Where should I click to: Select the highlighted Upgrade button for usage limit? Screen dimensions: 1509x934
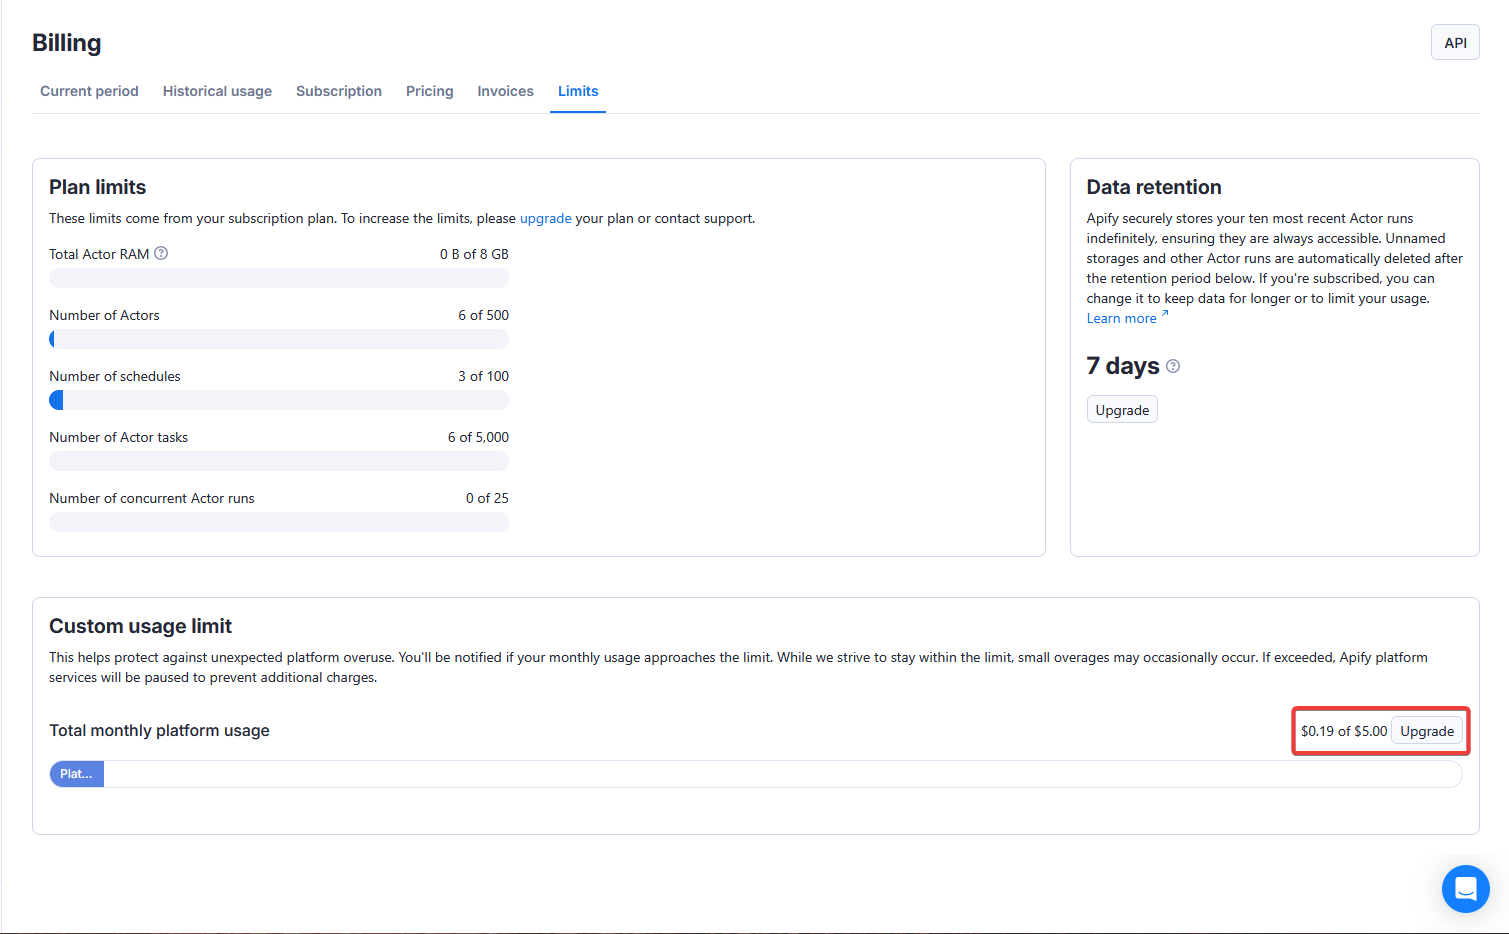1427,730
